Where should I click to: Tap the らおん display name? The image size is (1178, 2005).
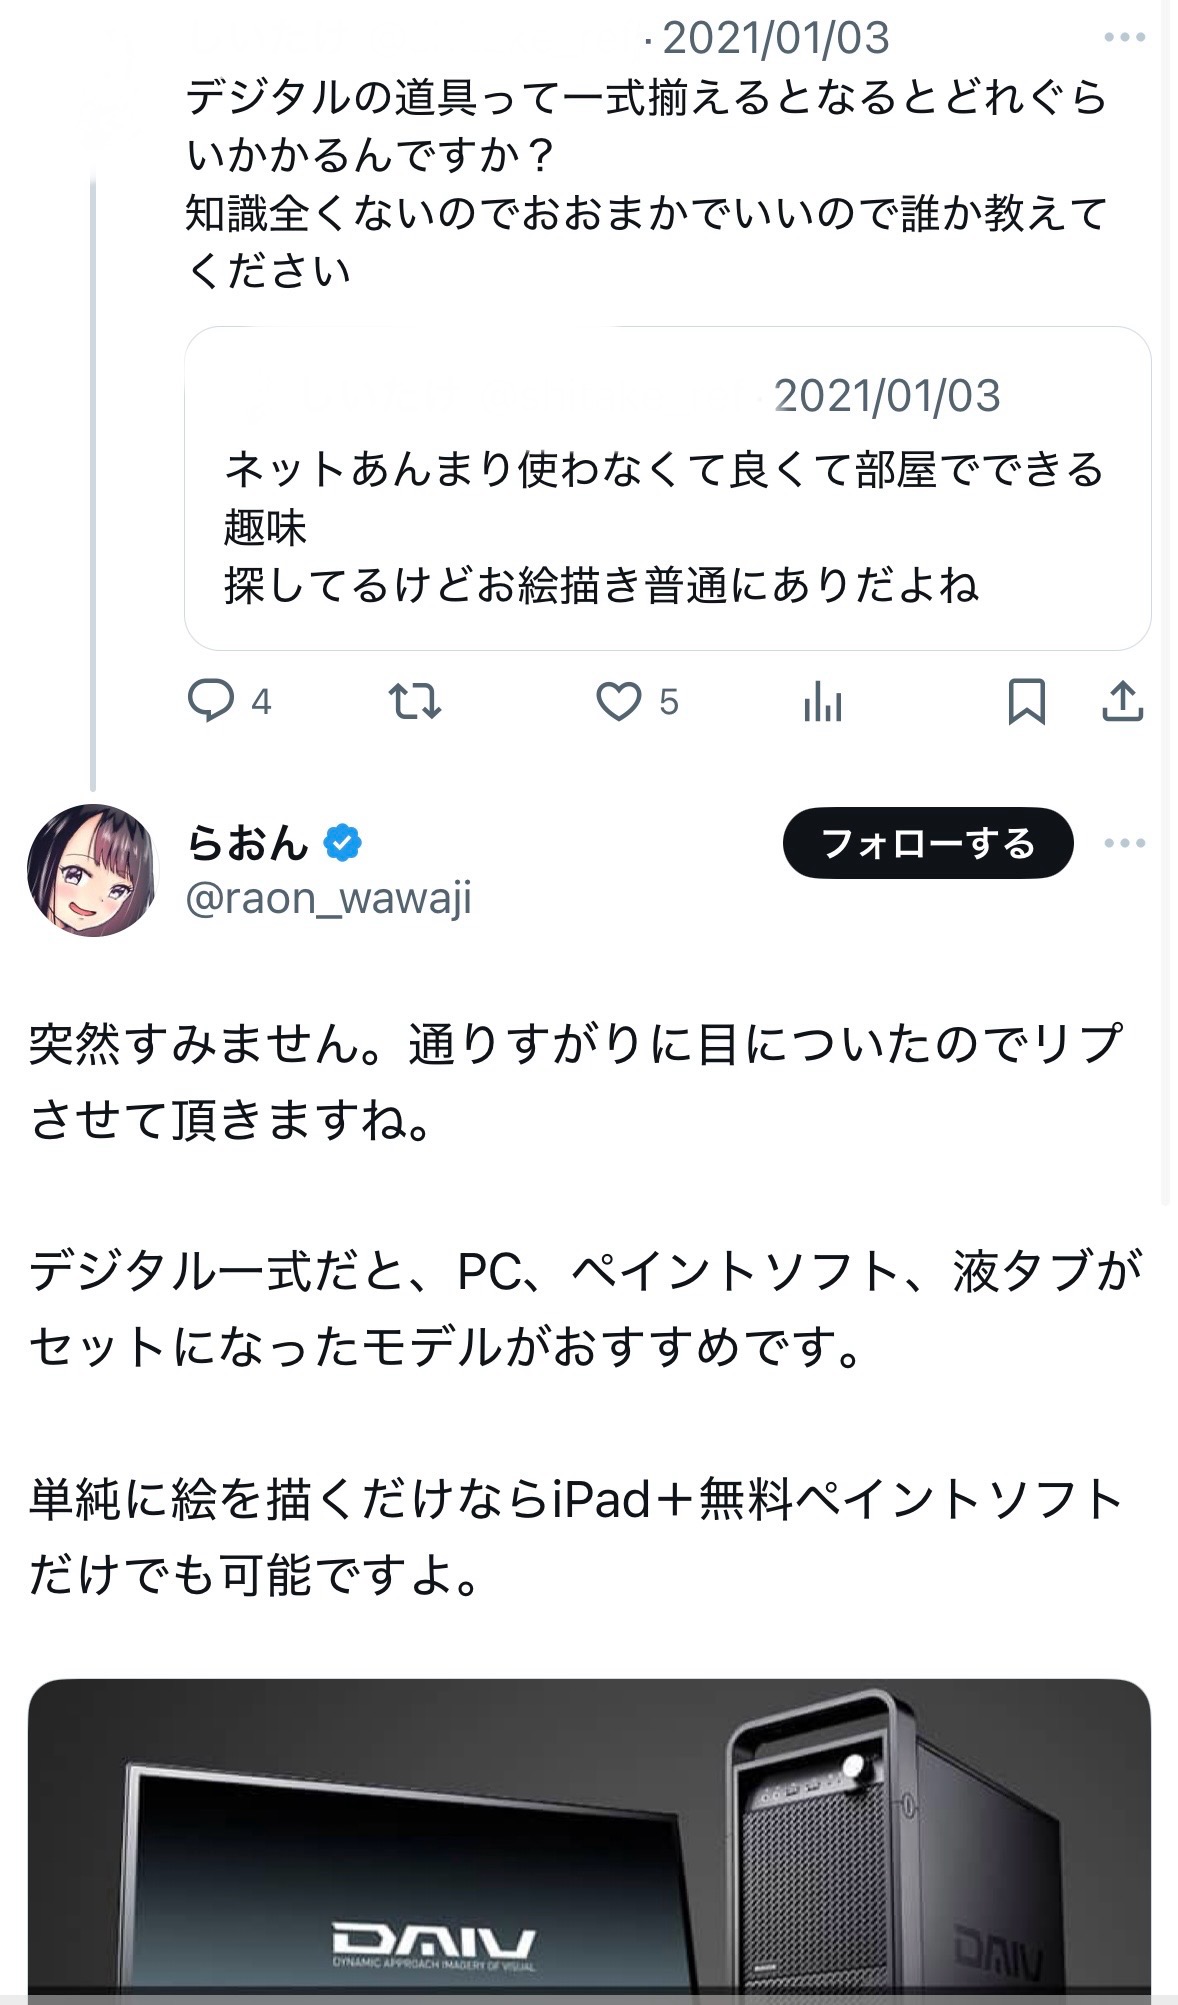248,843
